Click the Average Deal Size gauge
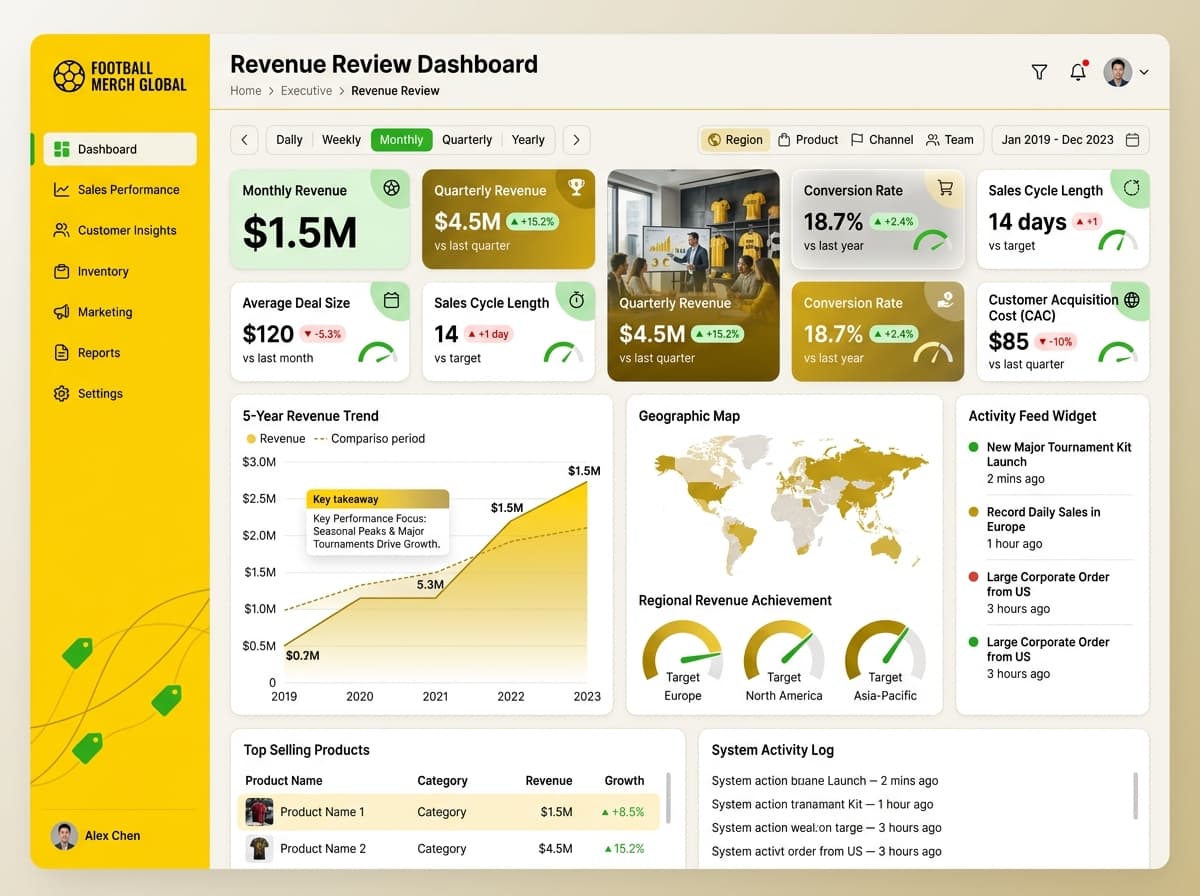This screenshot has width=1200, height=896. (x=378, y=352)
